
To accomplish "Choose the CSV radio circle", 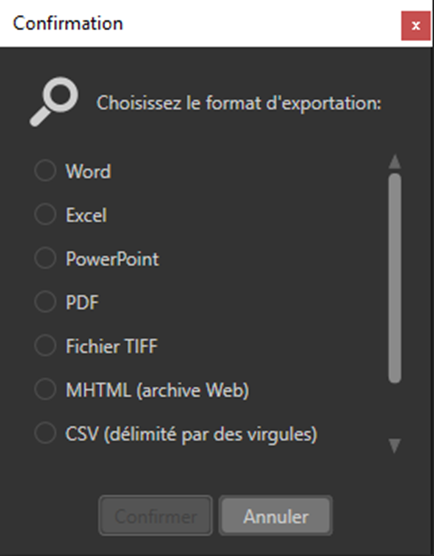I will click(45, 433).
